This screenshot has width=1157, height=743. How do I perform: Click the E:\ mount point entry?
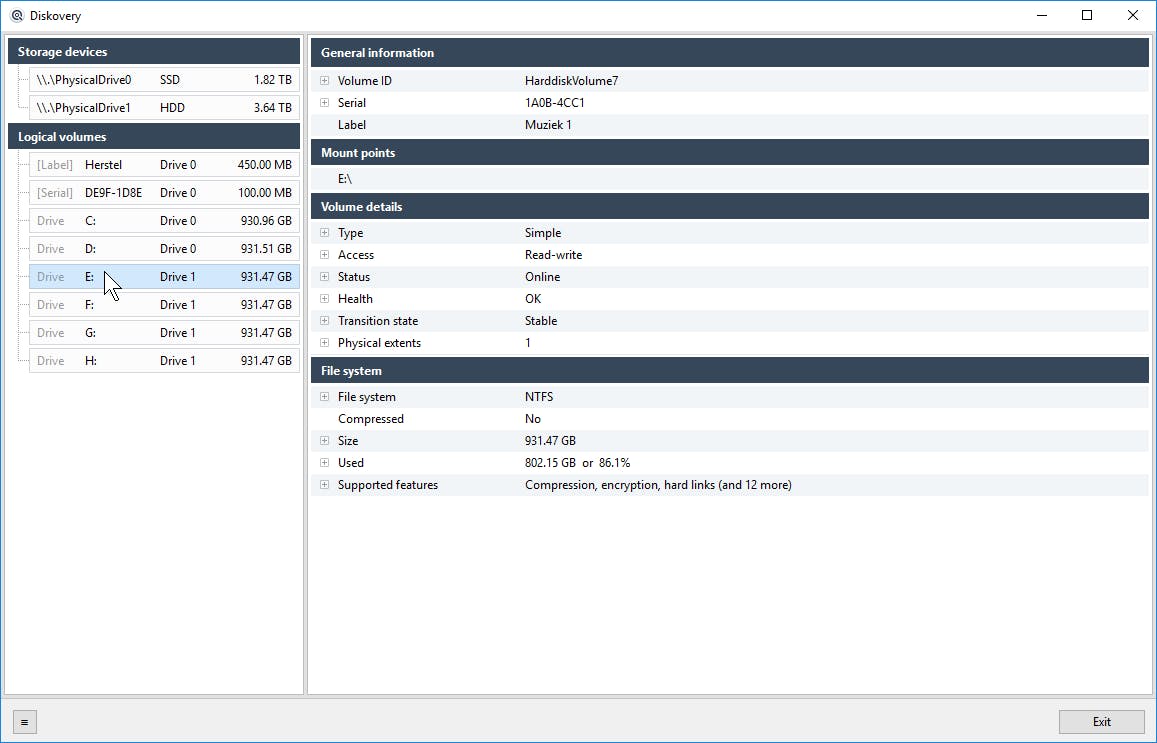pos(345,179)
